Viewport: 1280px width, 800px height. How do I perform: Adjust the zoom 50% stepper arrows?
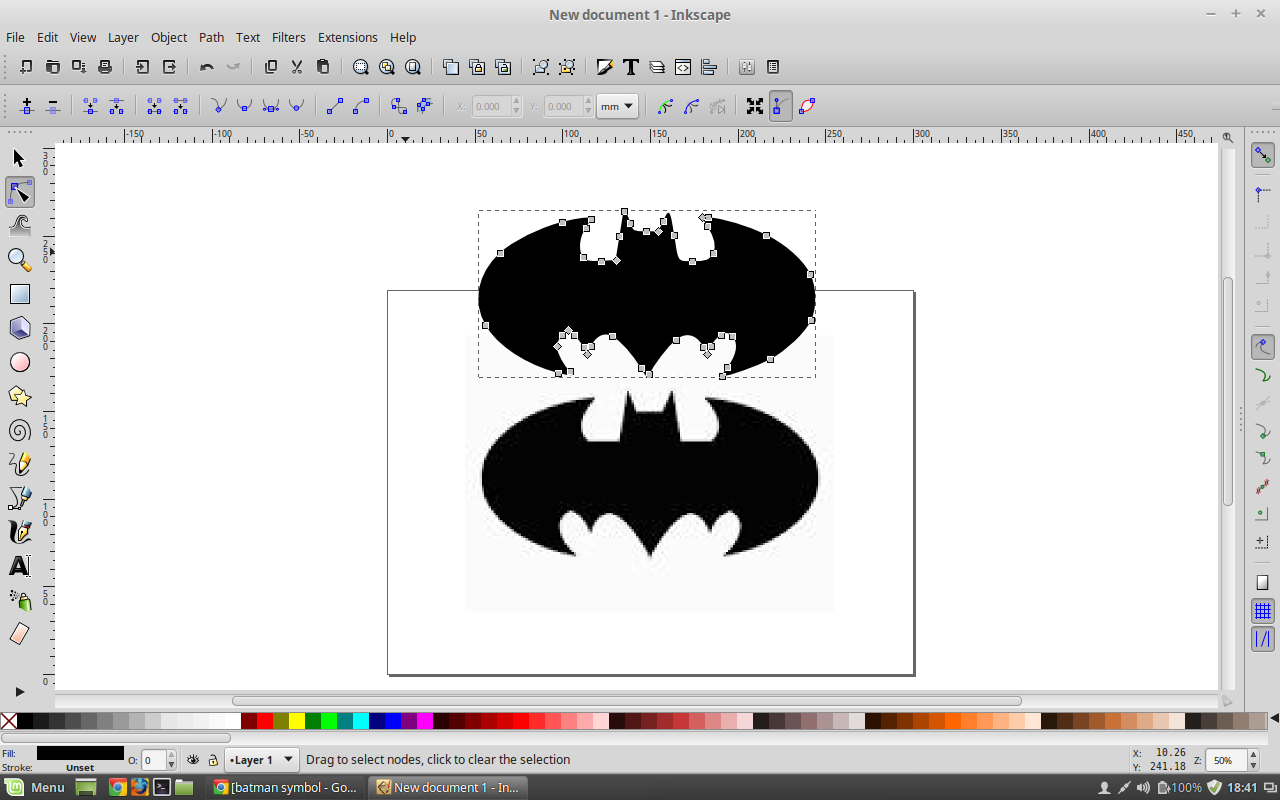click(x=1254, y=760)
